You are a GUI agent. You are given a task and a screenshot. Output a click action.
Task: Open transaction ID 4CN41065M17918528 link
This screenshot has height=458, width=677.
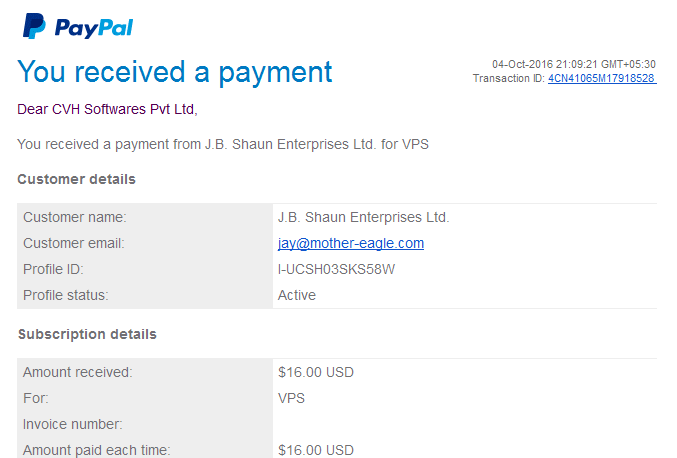click(x=602, y=79)
